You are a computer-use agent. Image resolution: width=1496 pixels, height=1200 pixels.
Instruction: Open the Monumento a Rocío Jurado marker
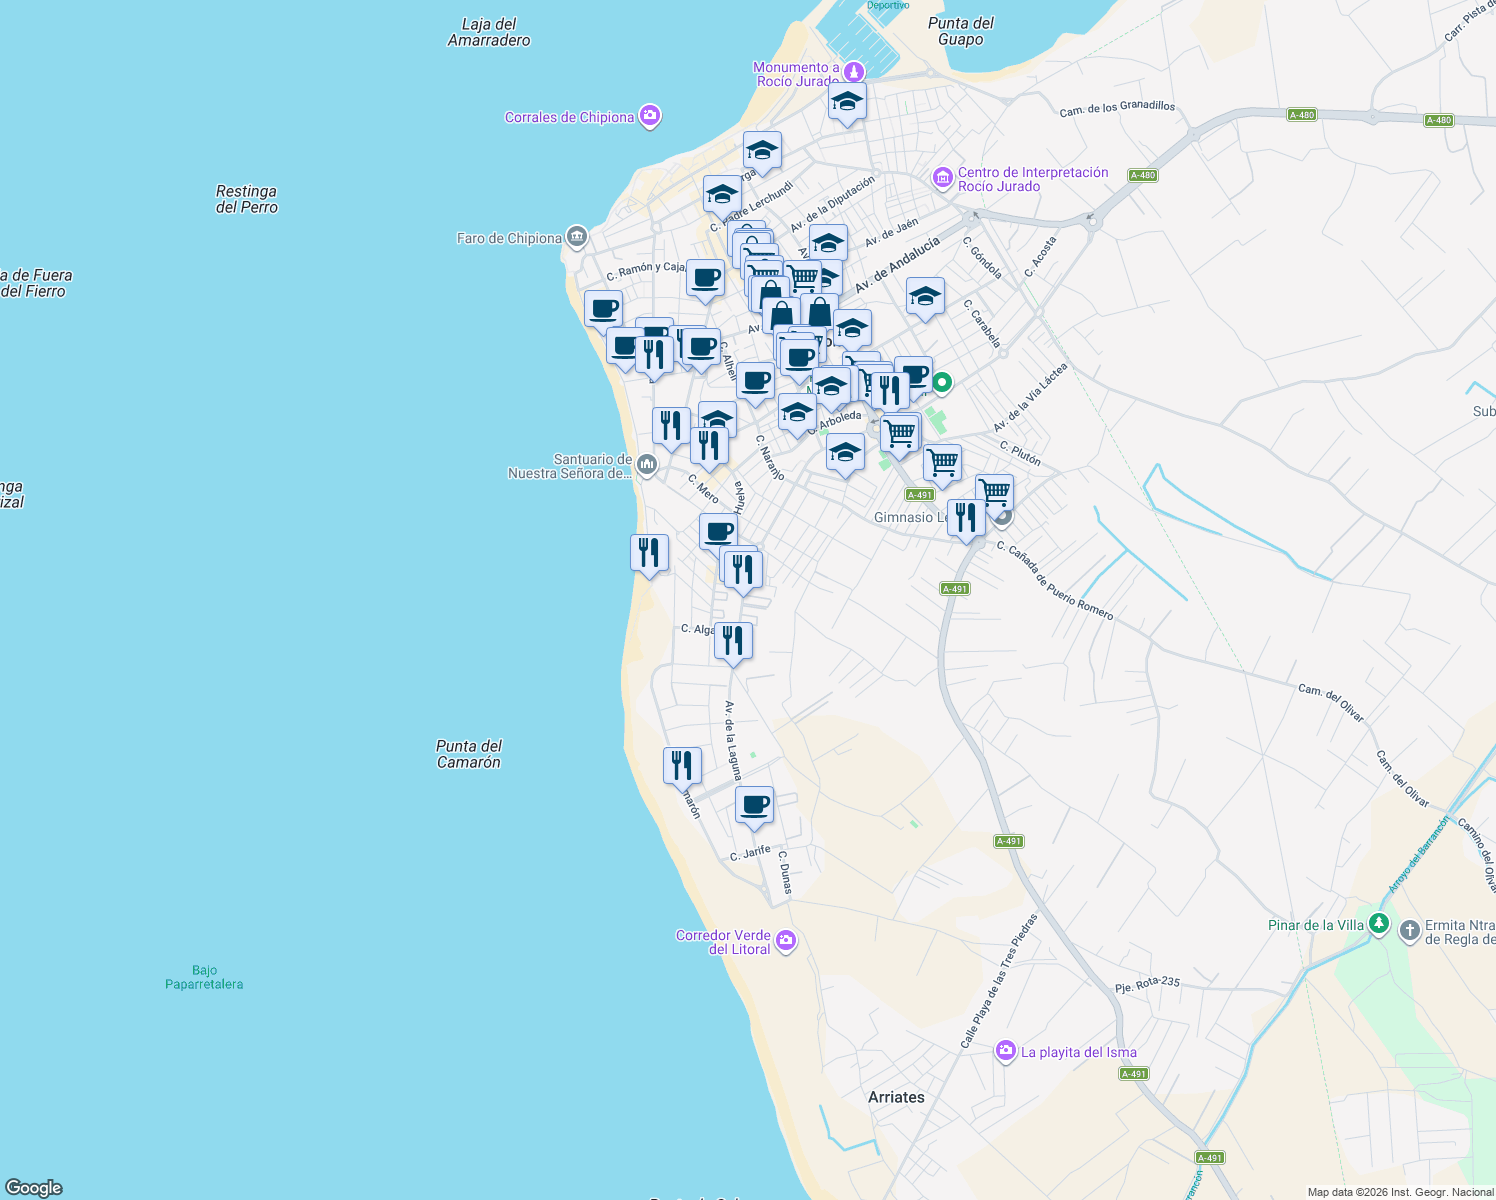coord(852,71)
